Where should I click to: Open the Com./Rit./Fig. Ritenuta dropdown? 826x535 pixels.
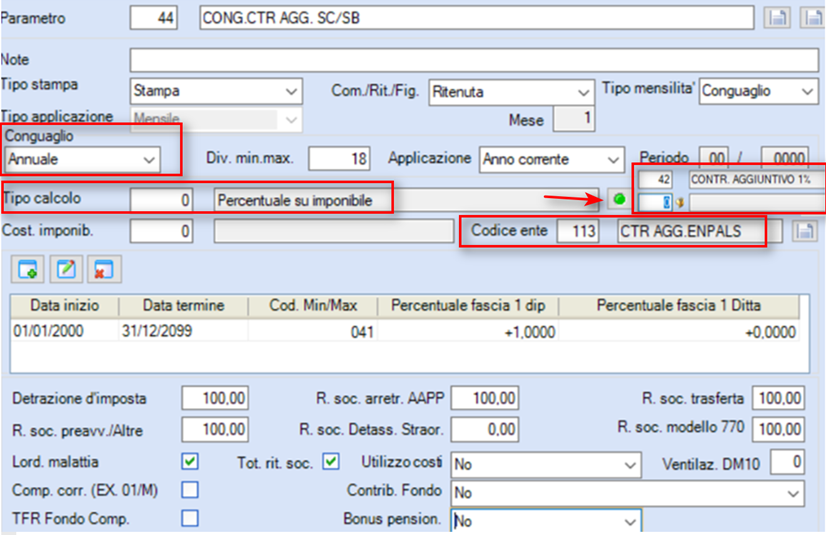tap(512, 92)
